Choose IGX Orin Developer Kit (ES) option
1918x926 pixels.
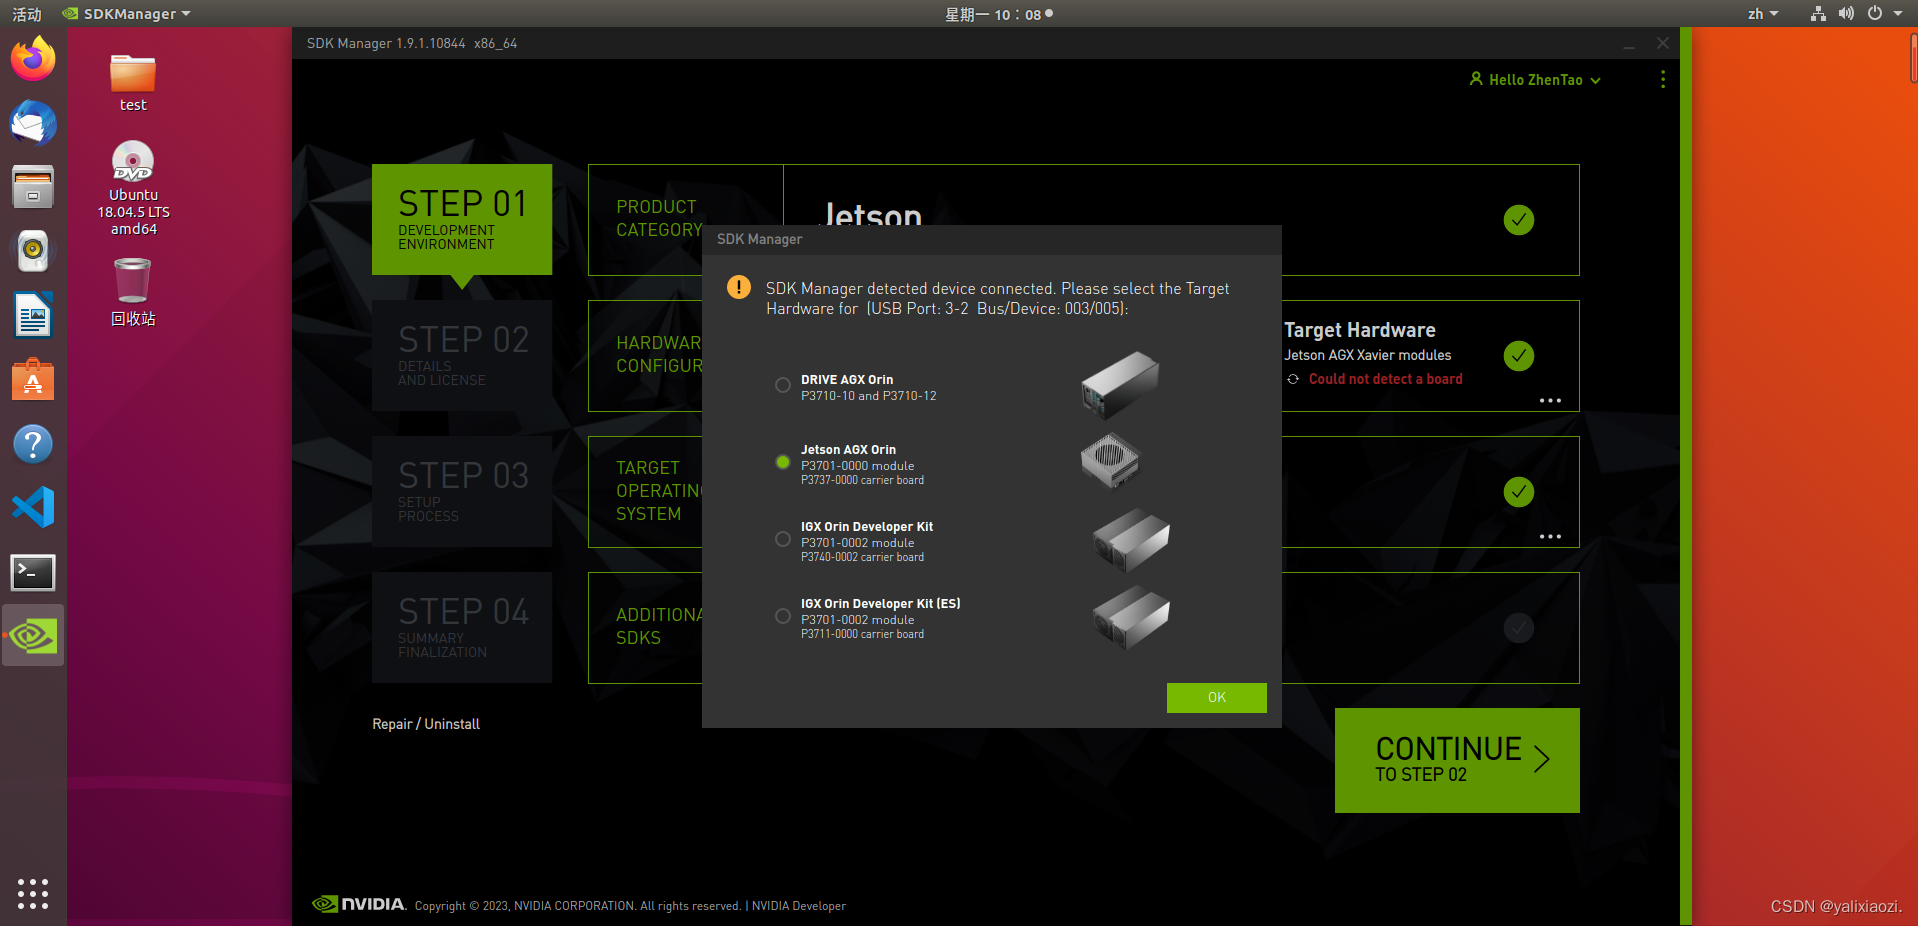coord(783,616)
